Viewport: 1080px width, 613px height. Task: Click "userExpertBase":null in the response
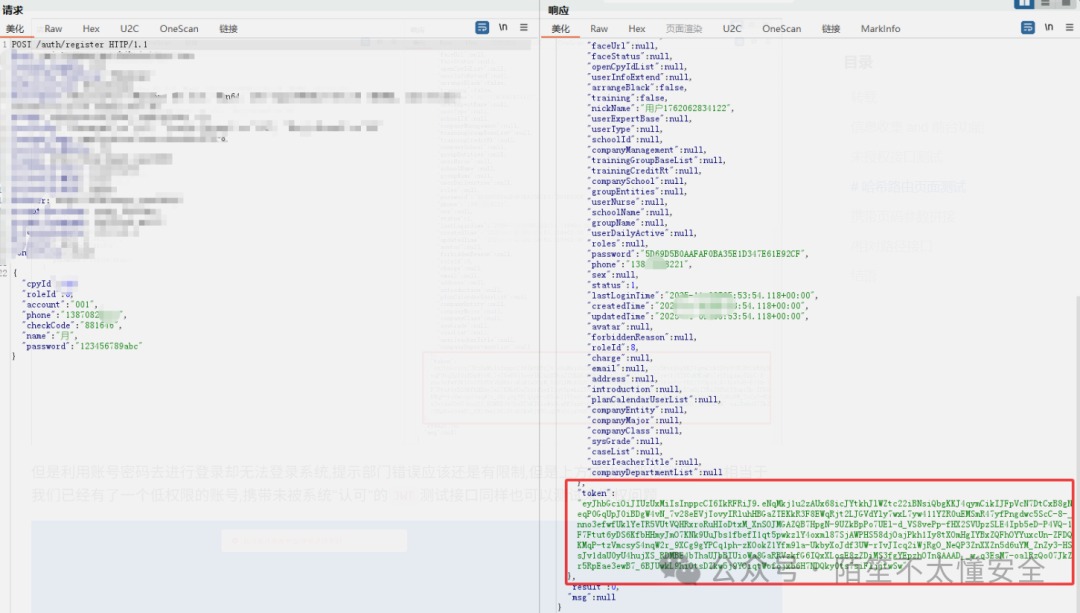tap(639, 118)
